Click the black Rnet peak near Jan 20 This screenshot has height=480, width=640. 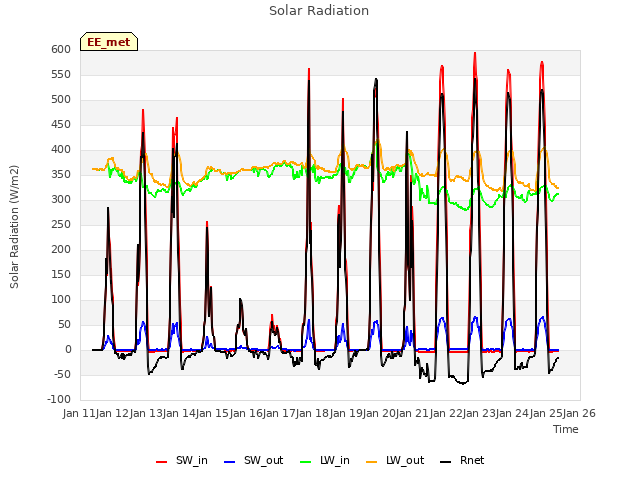point(376,79)
